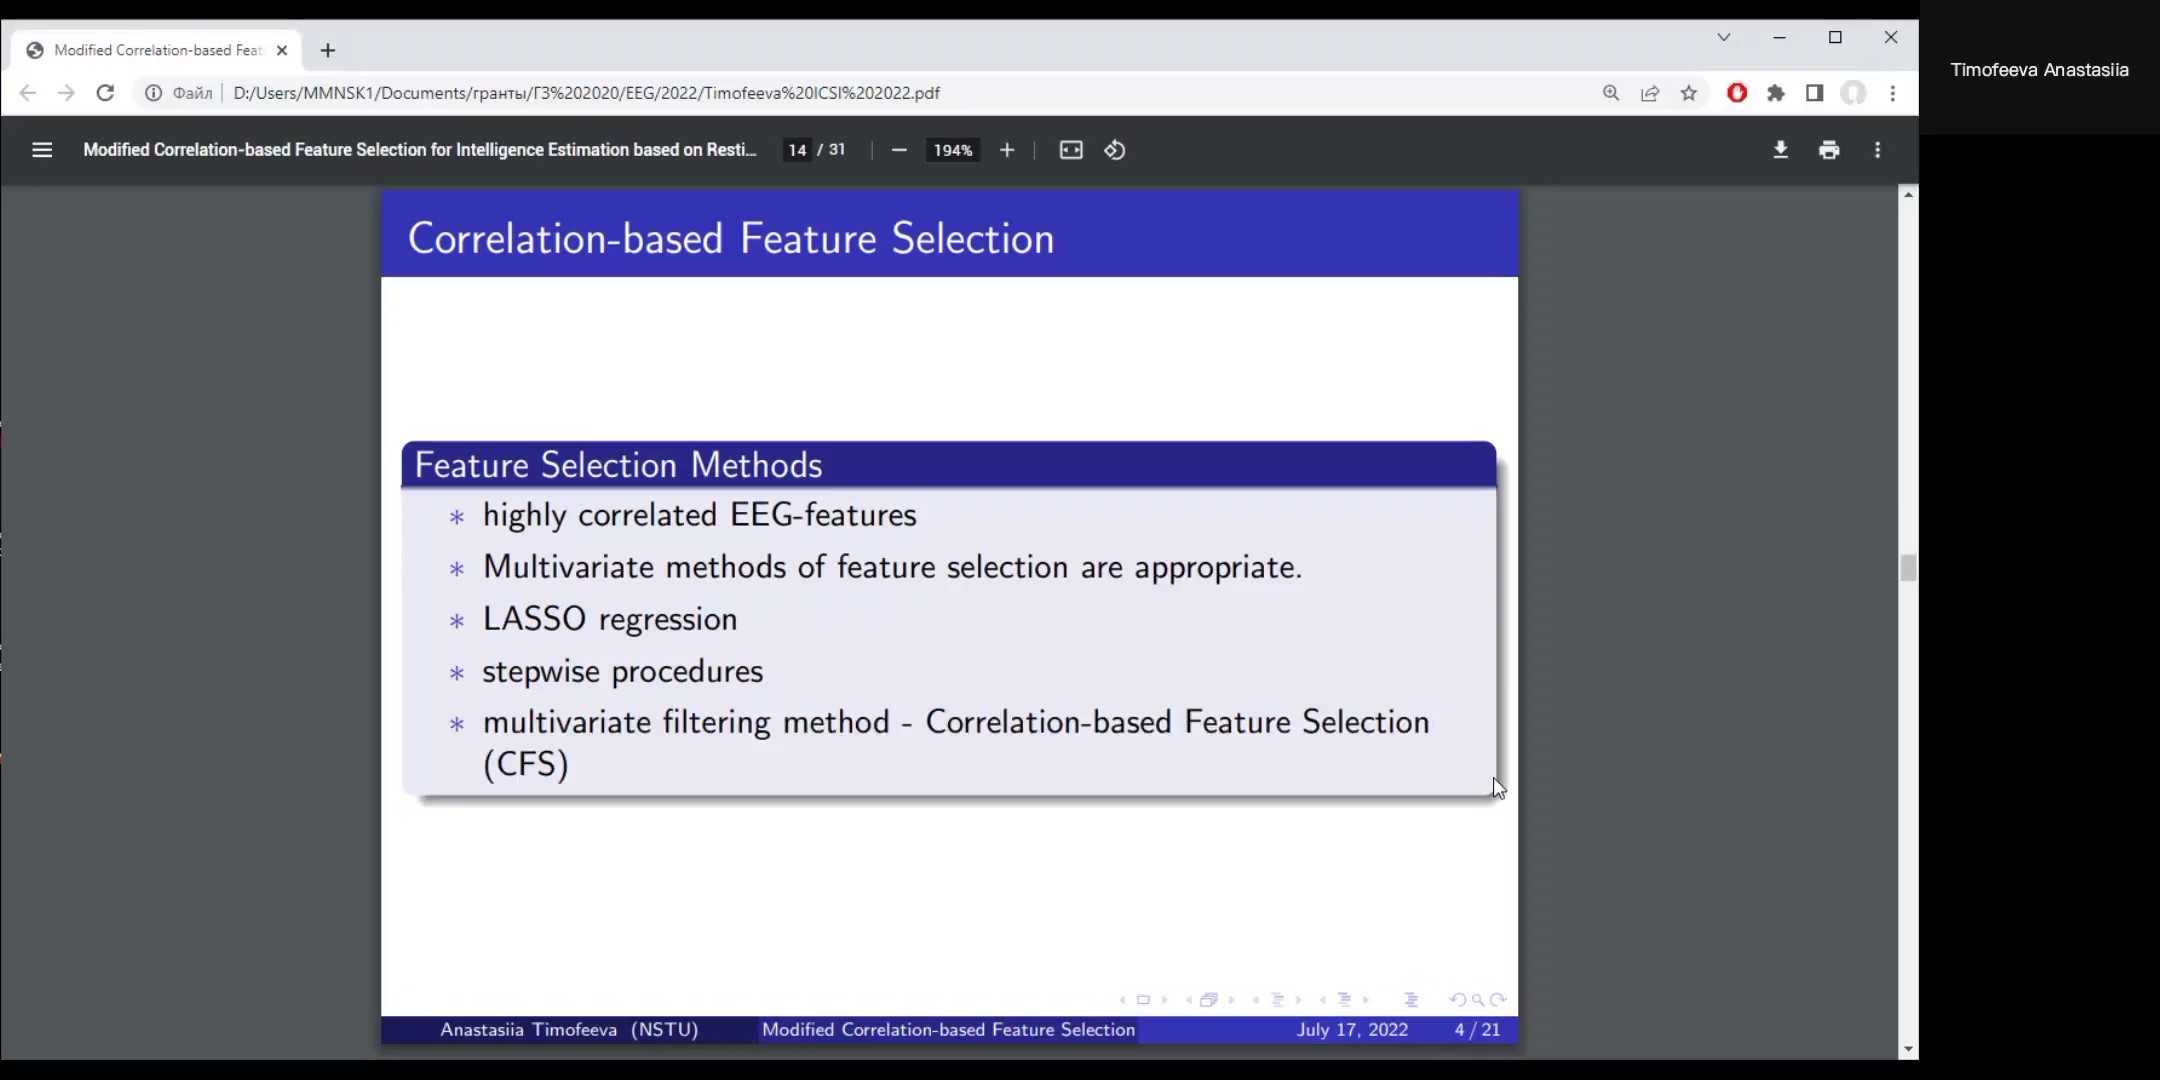Viewport: 2160px width, 1080px height.
Task: Share this page icon
Action: click(x=1650, y=93)
